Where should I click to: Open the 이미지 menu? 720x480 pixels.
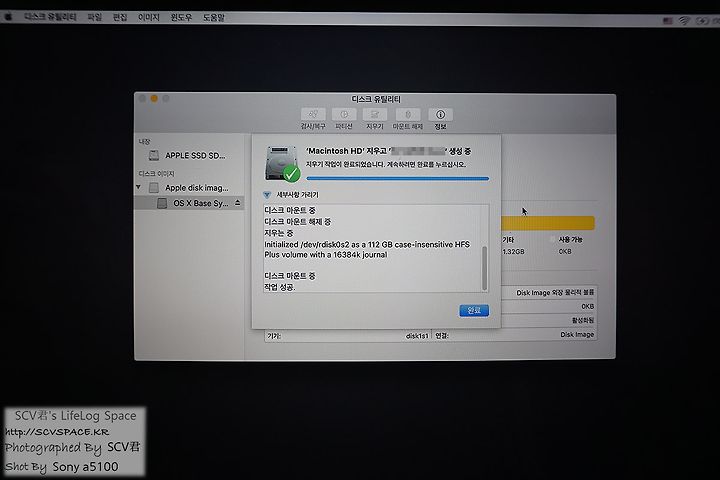[149, 17]
